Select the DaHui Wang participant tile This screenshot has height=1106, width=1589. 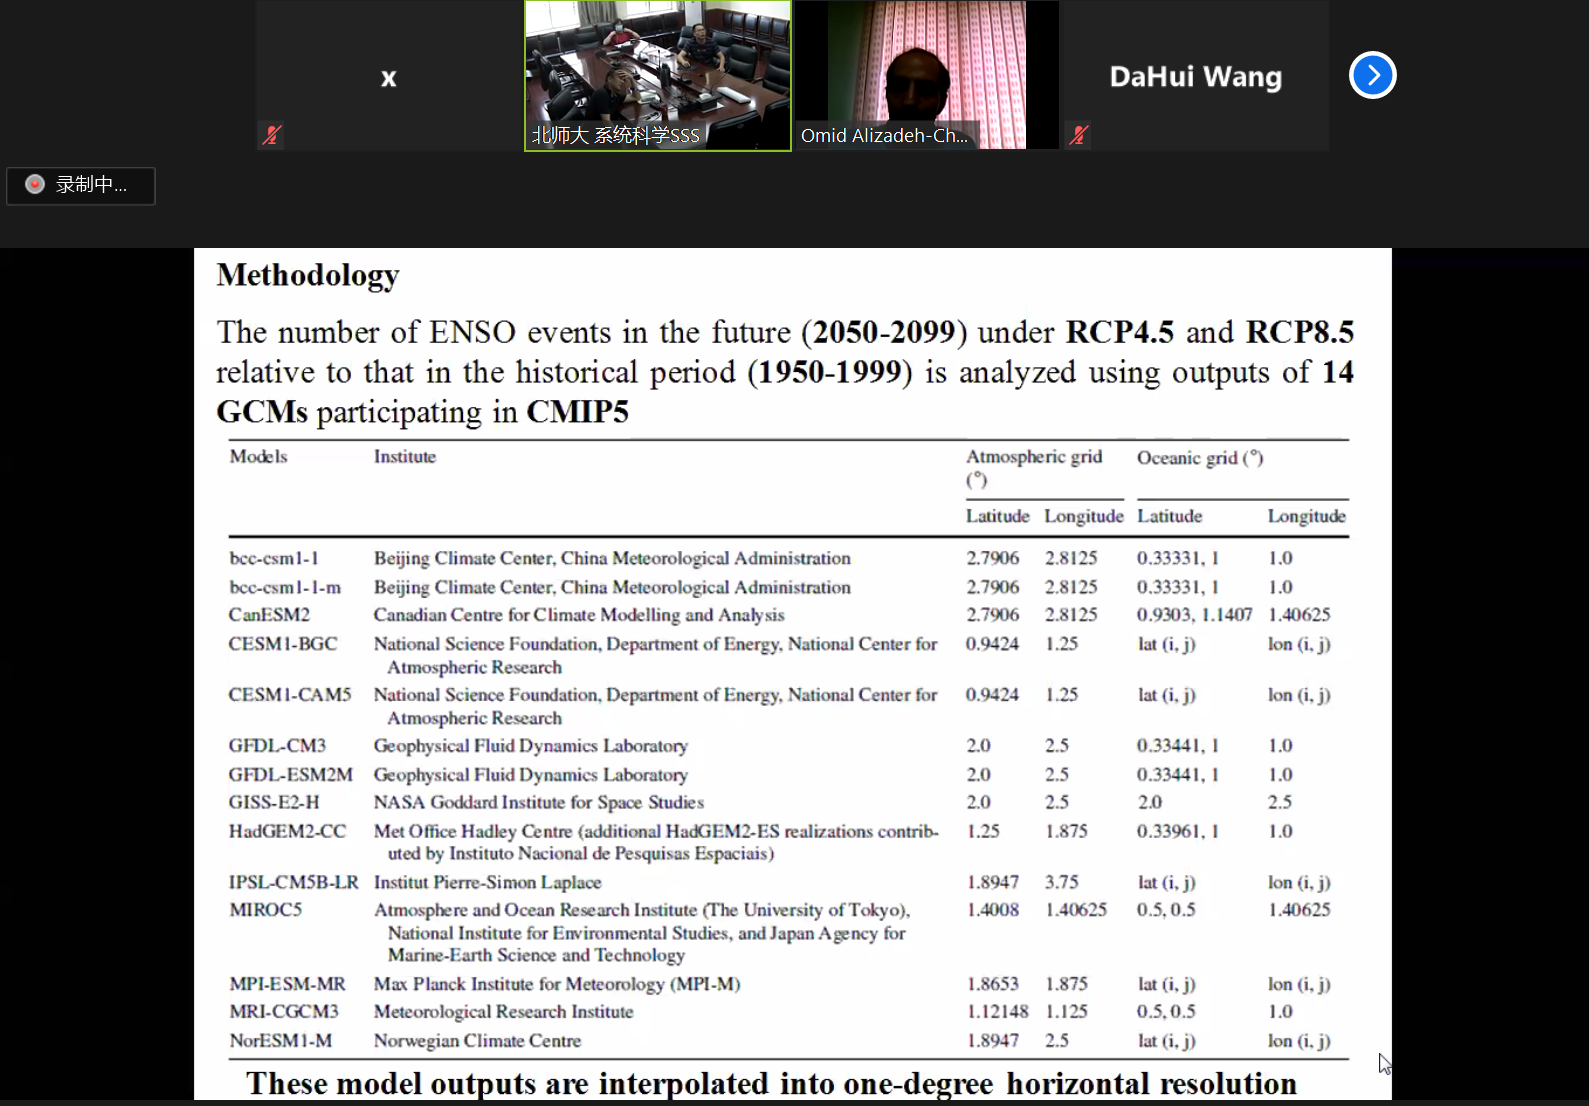pos(1195,77)
